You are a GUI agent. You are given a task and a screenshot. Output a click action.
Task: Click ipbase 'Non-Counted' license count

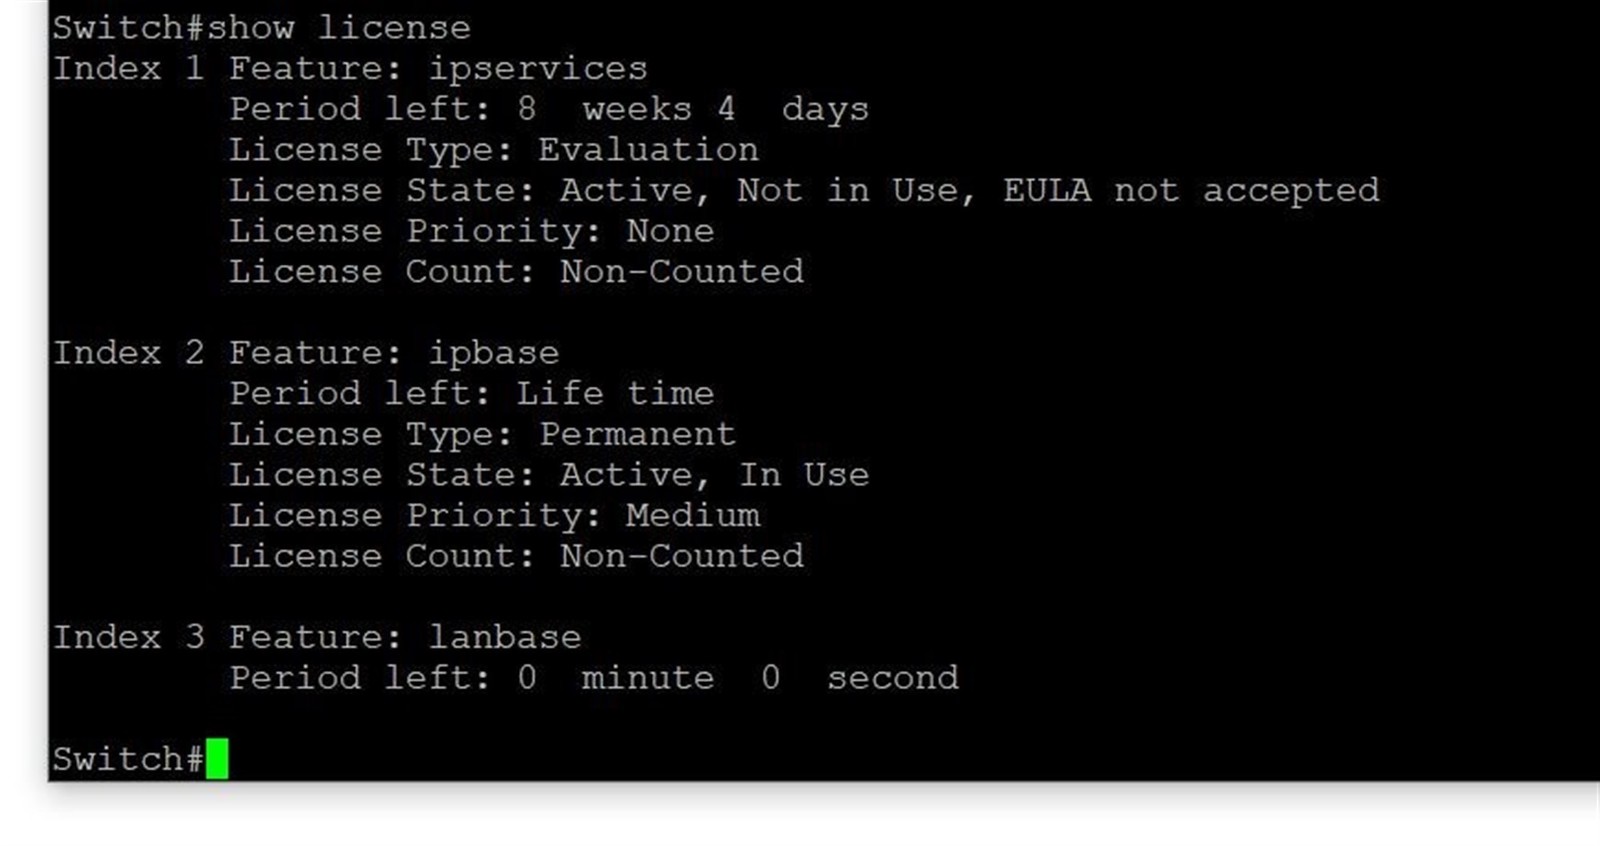pos(681,556)
